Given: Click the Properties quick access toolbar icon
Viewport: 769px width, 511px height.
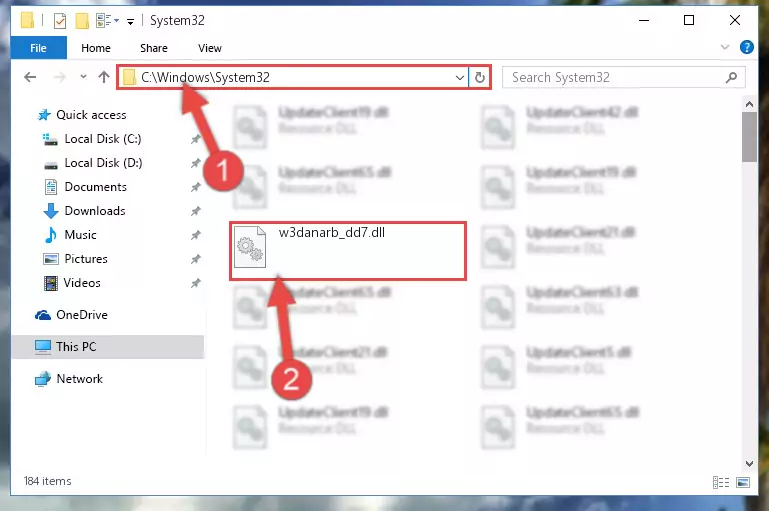Looking at the screenshot, I should (x=60, y=21).
